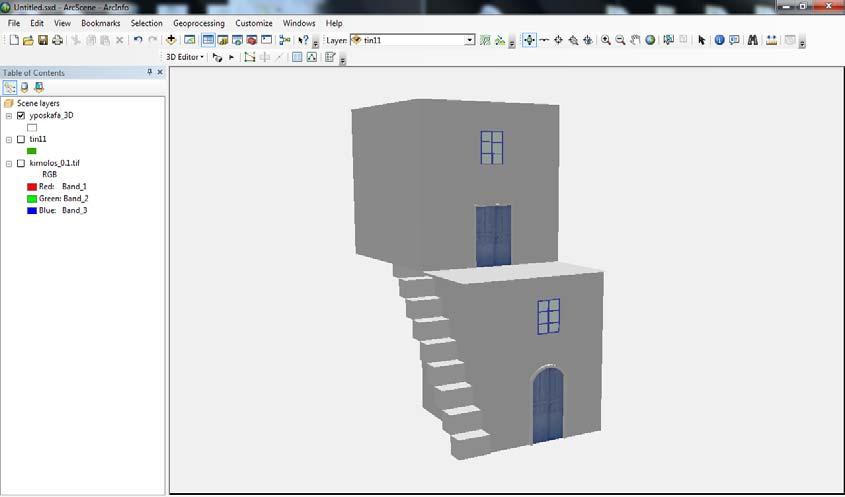Select the Zoom to Target tool
The image size is (845, 497).
[x=573, y=40]
